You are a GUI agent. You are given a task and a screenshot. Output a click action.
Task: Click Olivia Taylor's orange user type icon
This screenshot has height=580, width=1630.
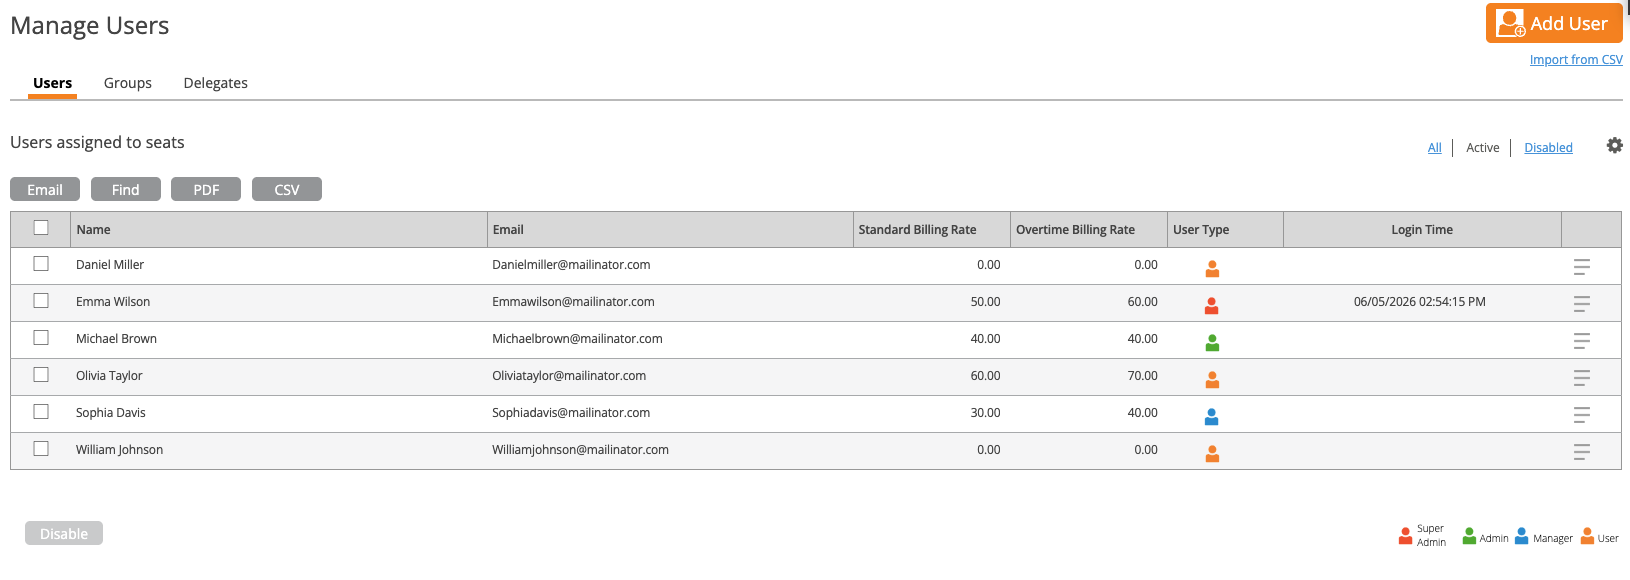[1212, 380]
